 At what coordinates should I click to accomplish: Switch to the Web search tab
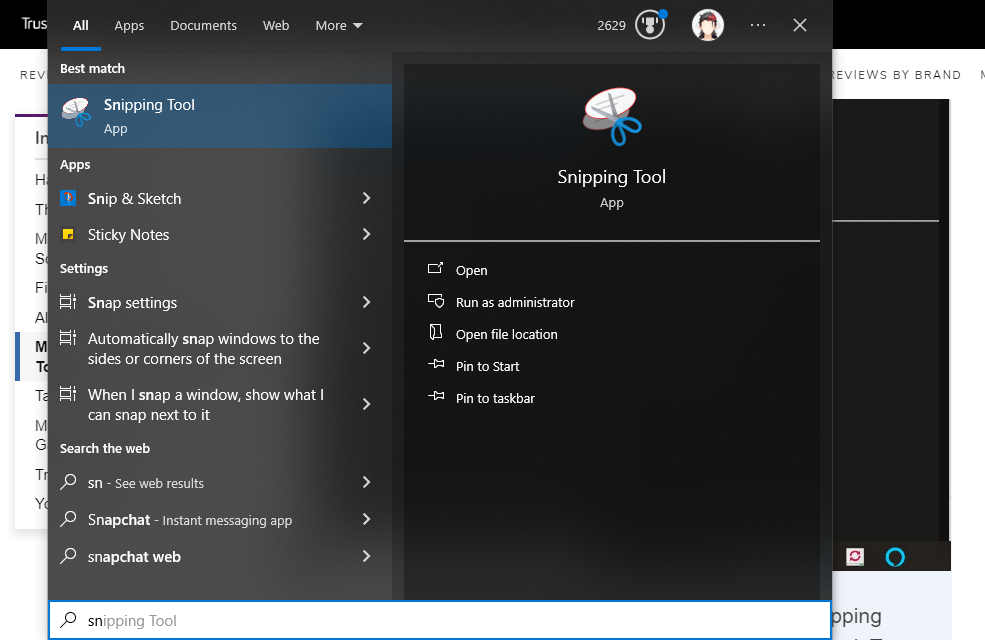coord(276,26)
